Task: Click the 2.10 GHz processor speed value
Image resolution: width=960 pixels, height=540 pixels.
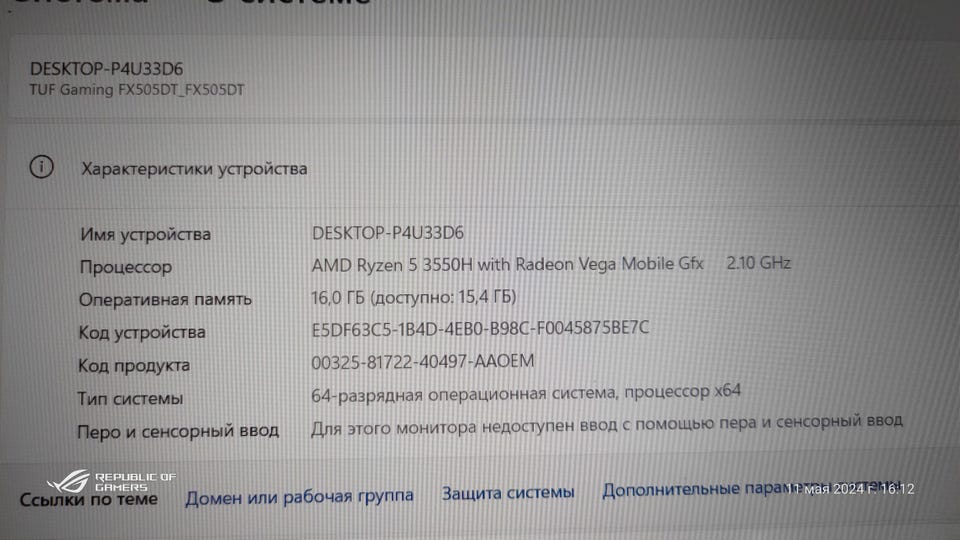Action: point(759,263)
